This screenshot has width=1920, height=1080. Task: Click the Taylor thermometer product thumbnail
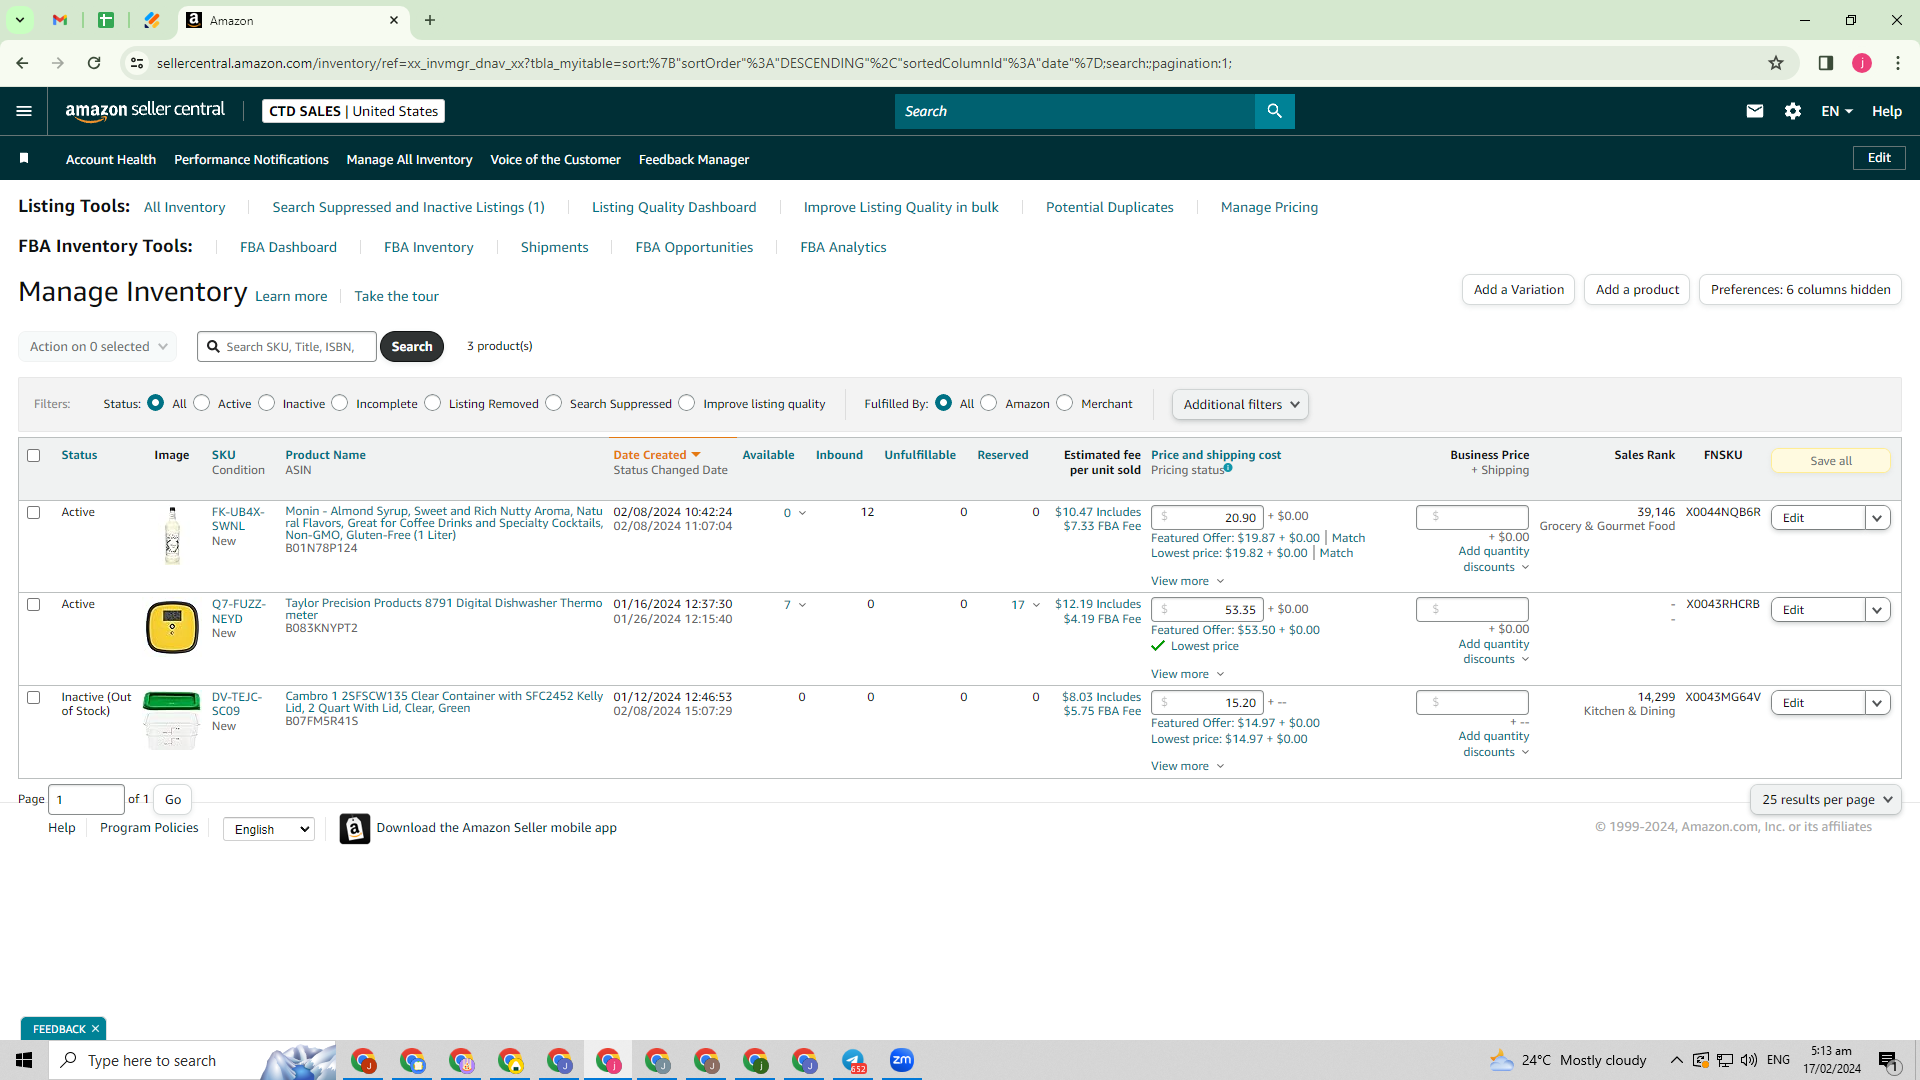tap(172, 627)
